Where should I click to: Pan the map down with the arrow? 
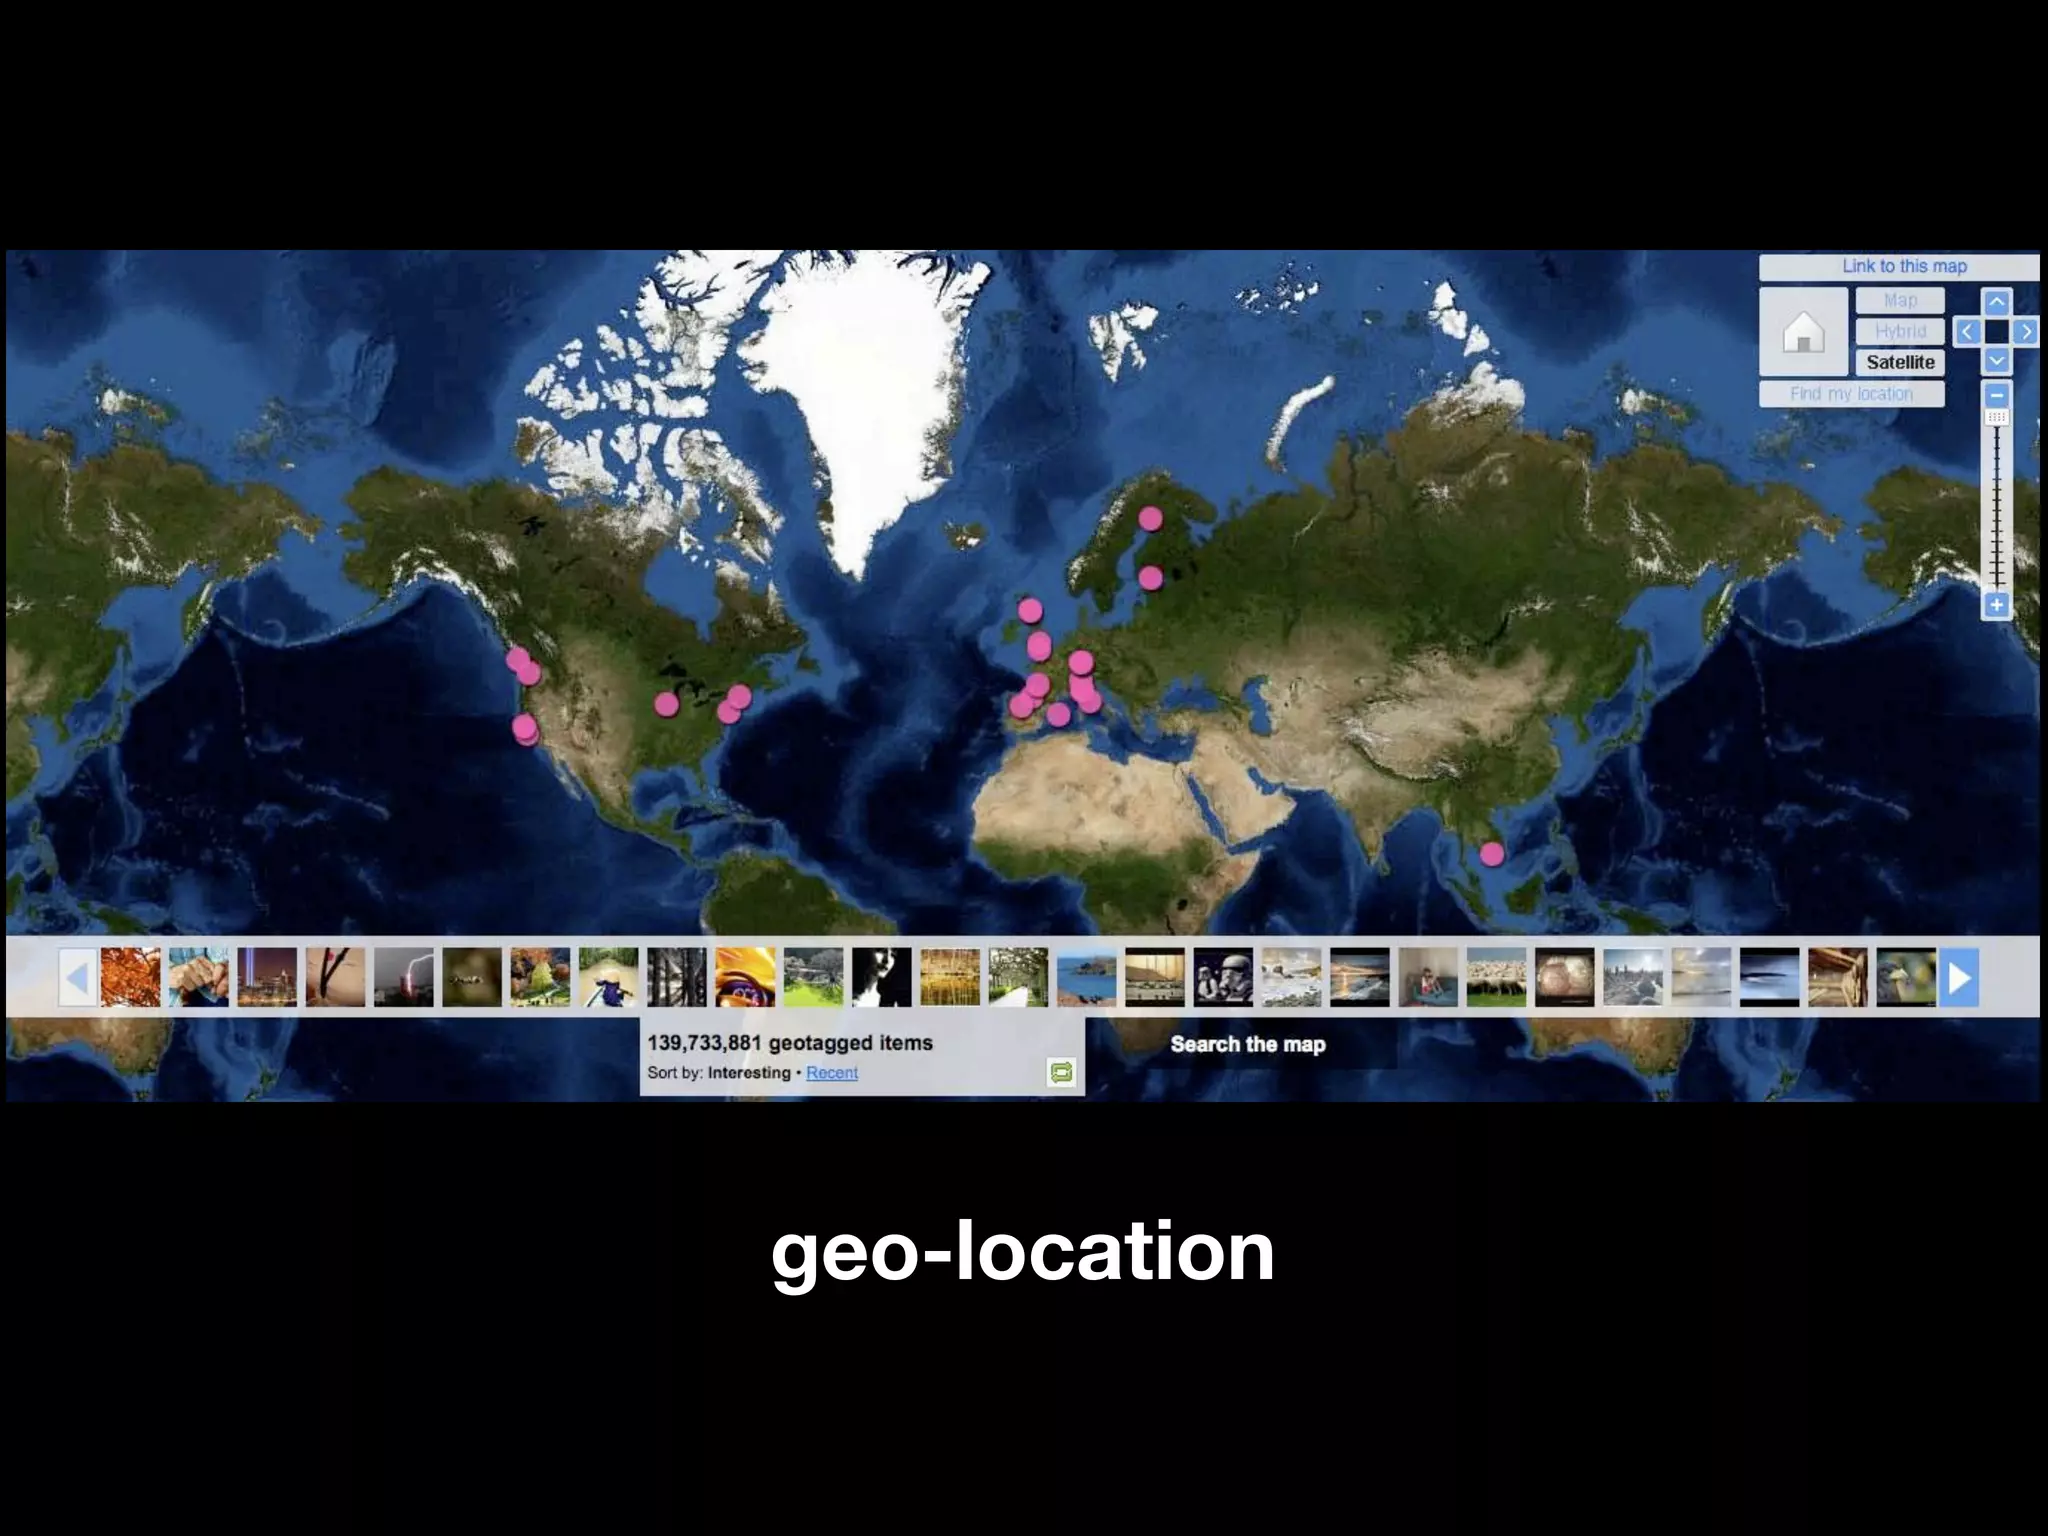[1996, 360]
